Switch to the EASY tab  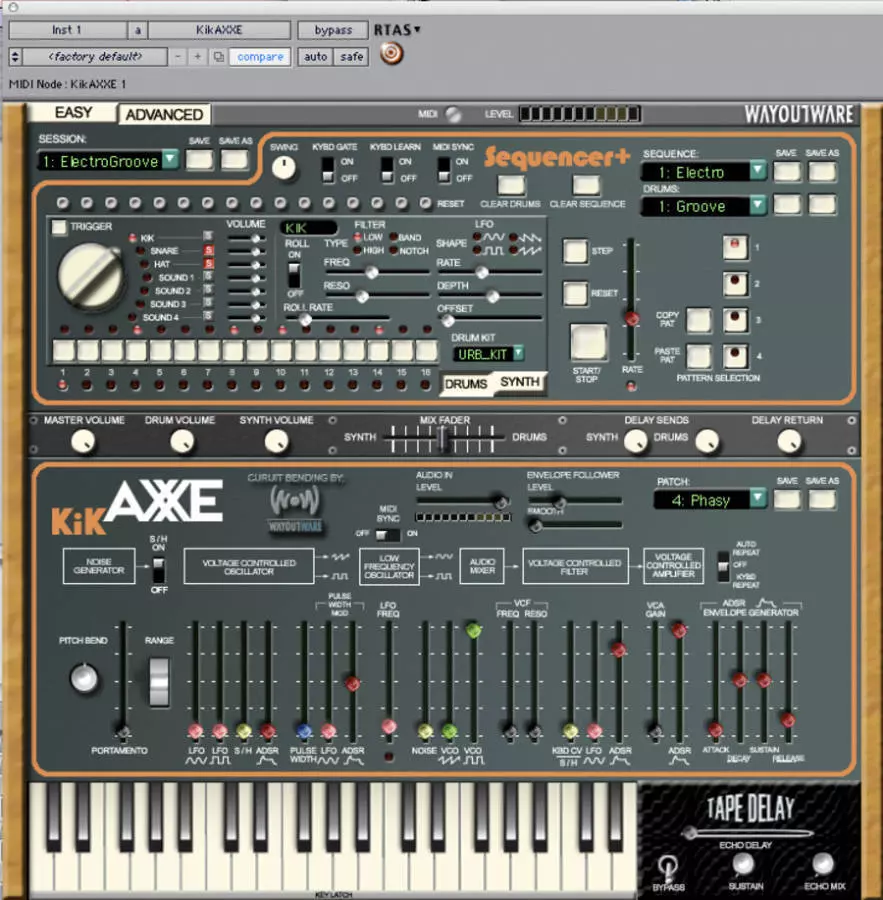(x=73, y=112)
